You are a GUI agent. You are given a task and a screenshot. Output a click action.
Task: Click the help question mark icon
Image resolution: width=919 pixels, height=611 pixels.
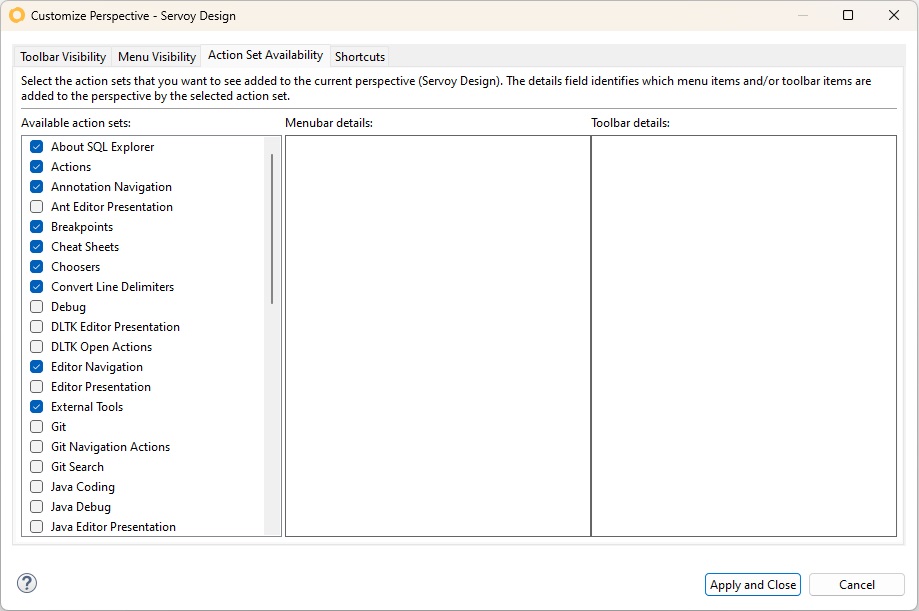pos(27,584)
